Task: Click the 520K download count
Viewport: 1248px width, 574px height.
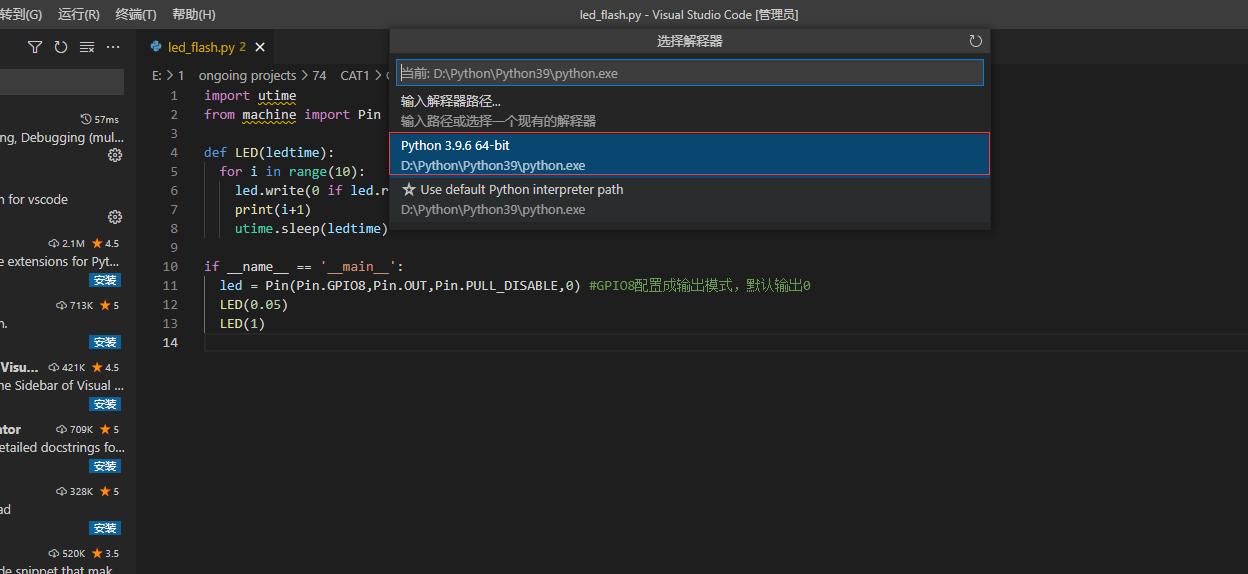Action: pos(67,553)
